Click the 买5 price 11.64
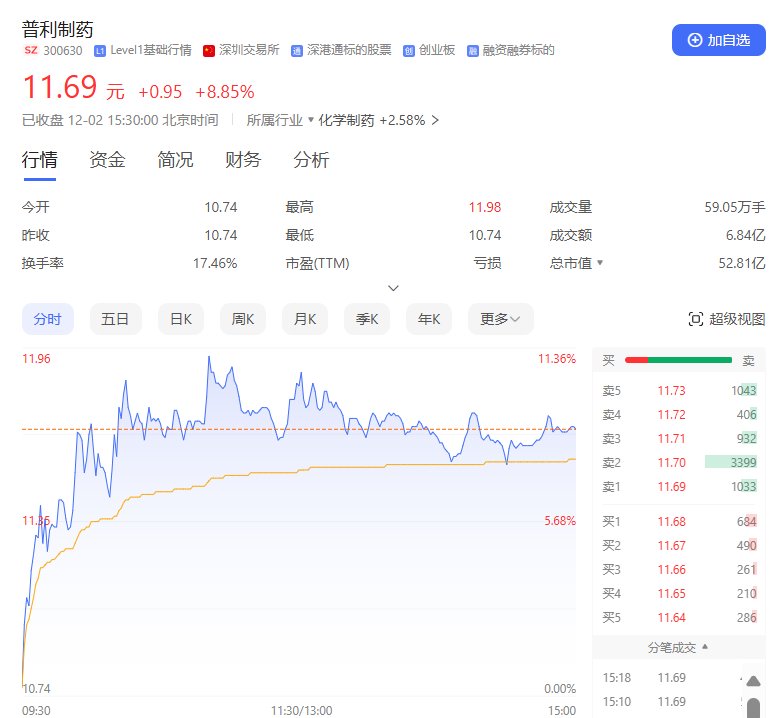 coord(671,617)
